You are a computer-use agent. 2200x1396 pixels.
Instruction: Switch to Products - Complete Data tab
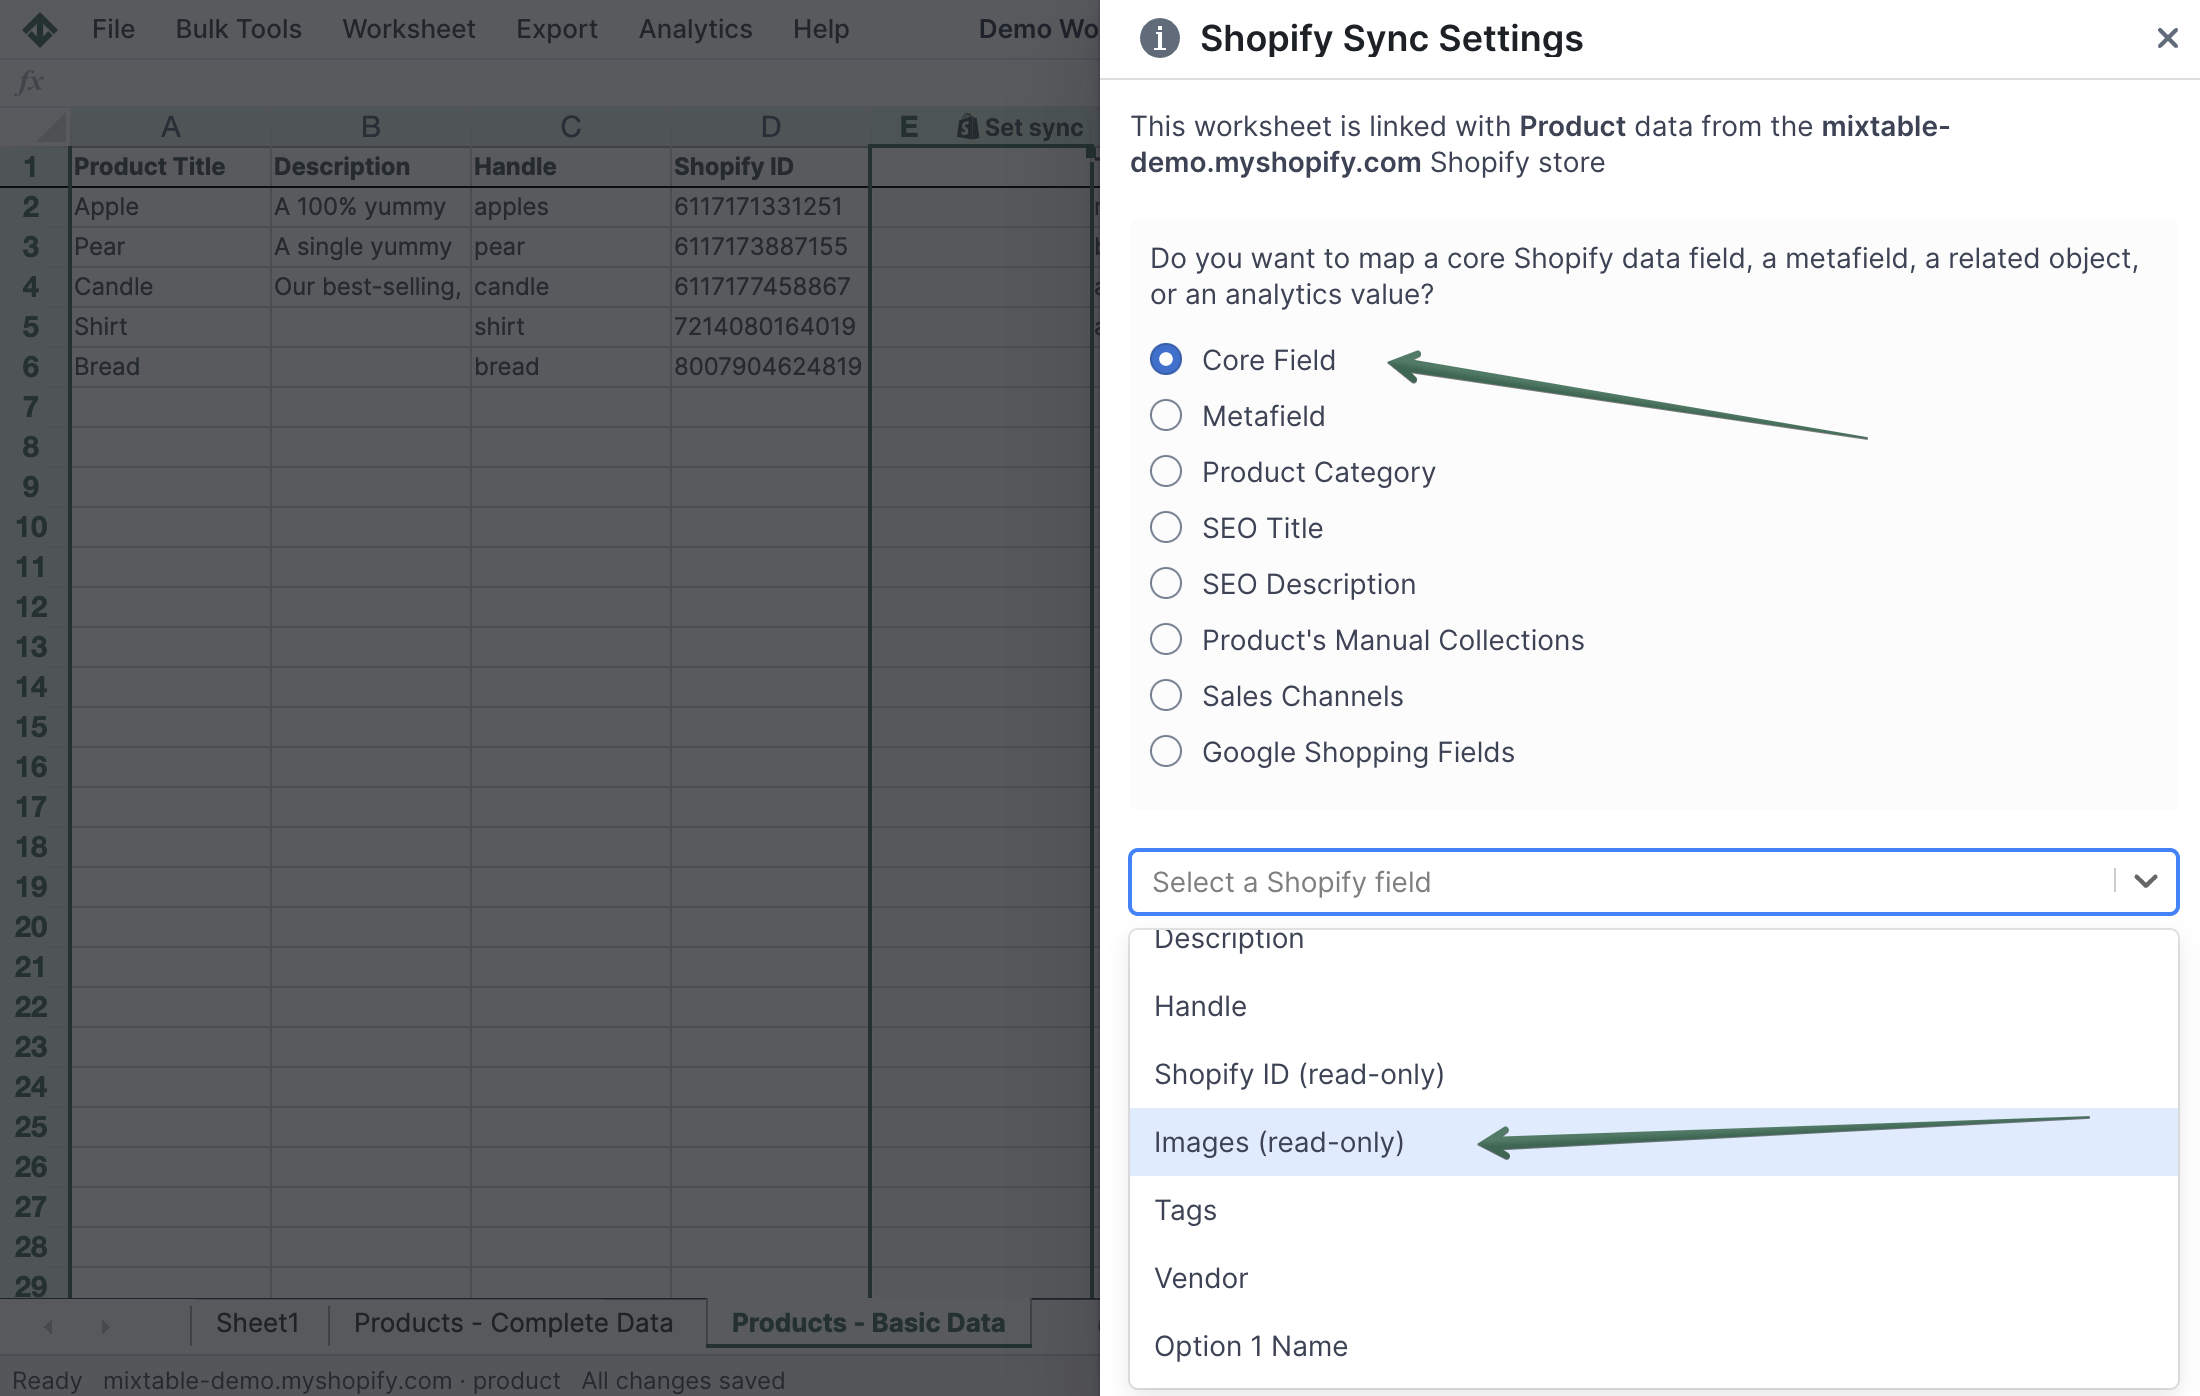click(513, 1323)
